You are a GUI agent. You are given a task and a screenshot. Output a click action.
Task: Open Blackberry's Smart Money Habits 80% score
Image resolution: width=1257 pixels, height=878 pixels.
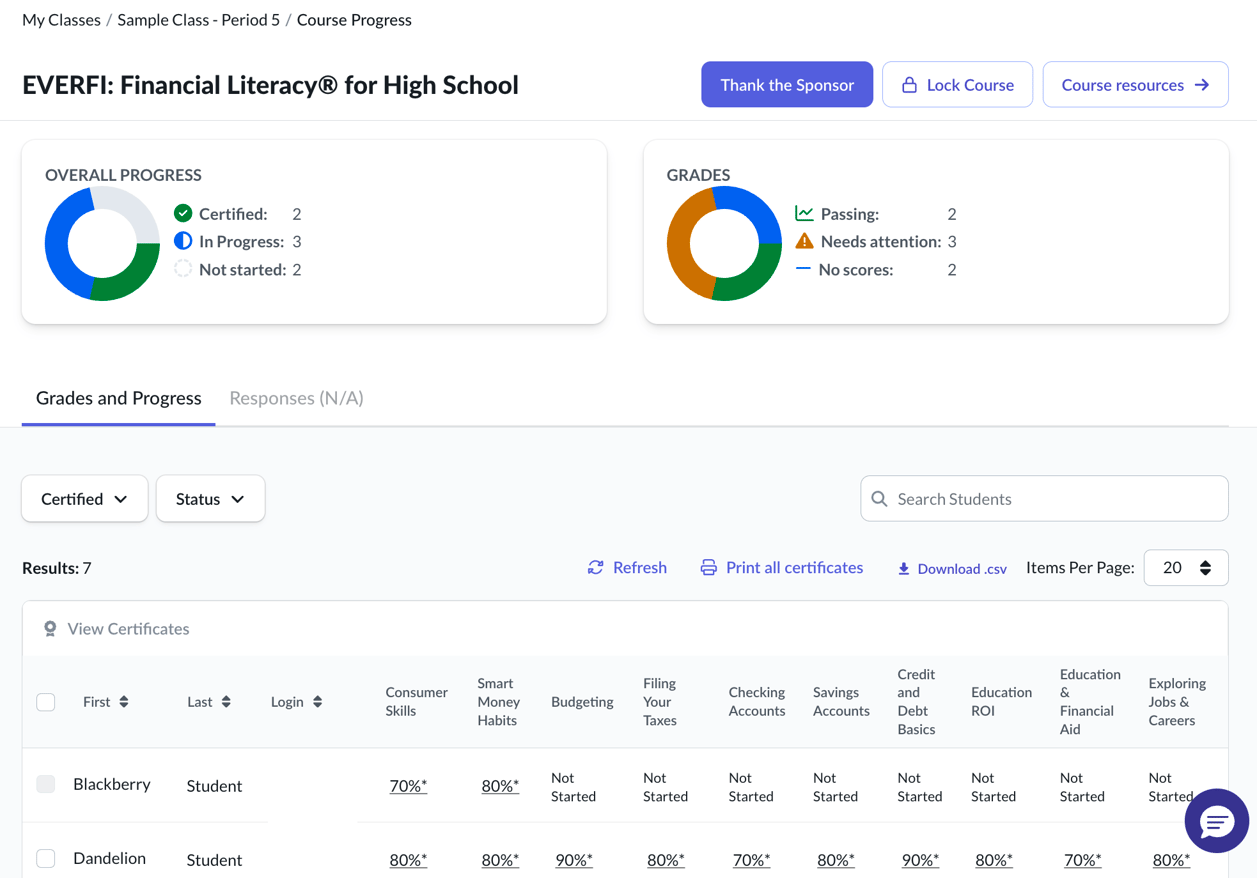click(x=500, y=786)
